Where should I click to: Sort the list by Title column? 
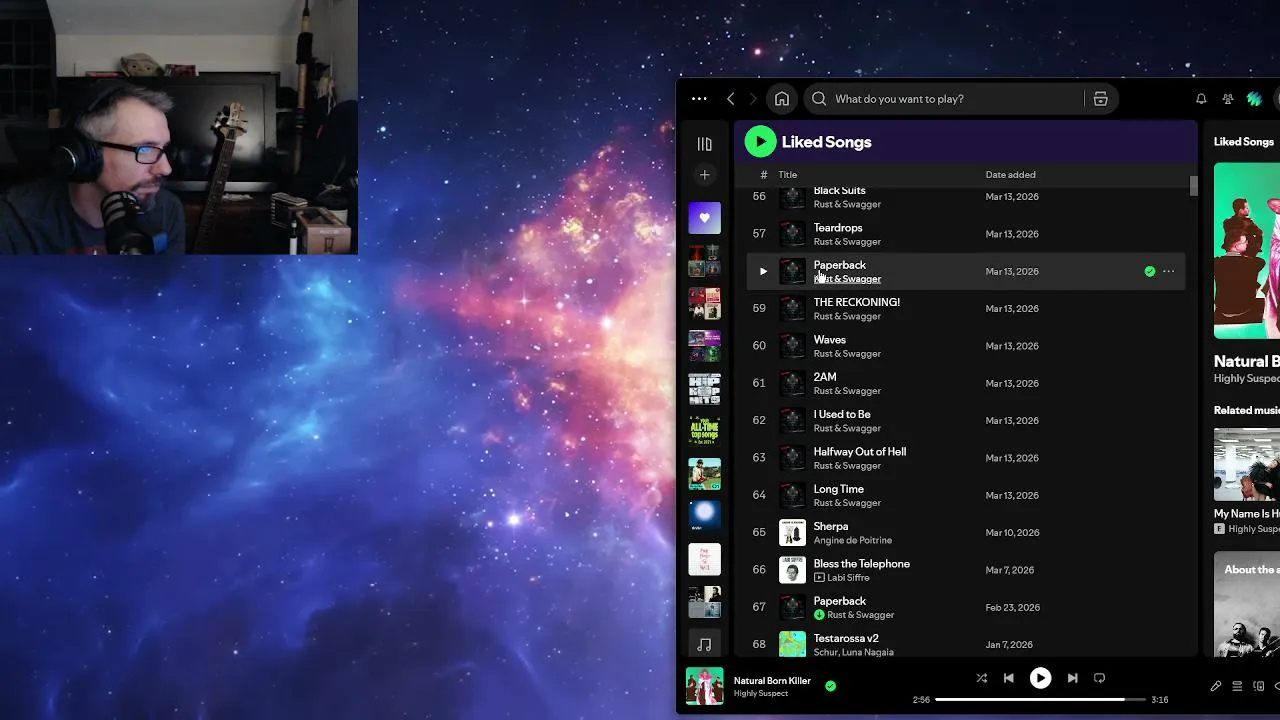click(x=788, y=175)
